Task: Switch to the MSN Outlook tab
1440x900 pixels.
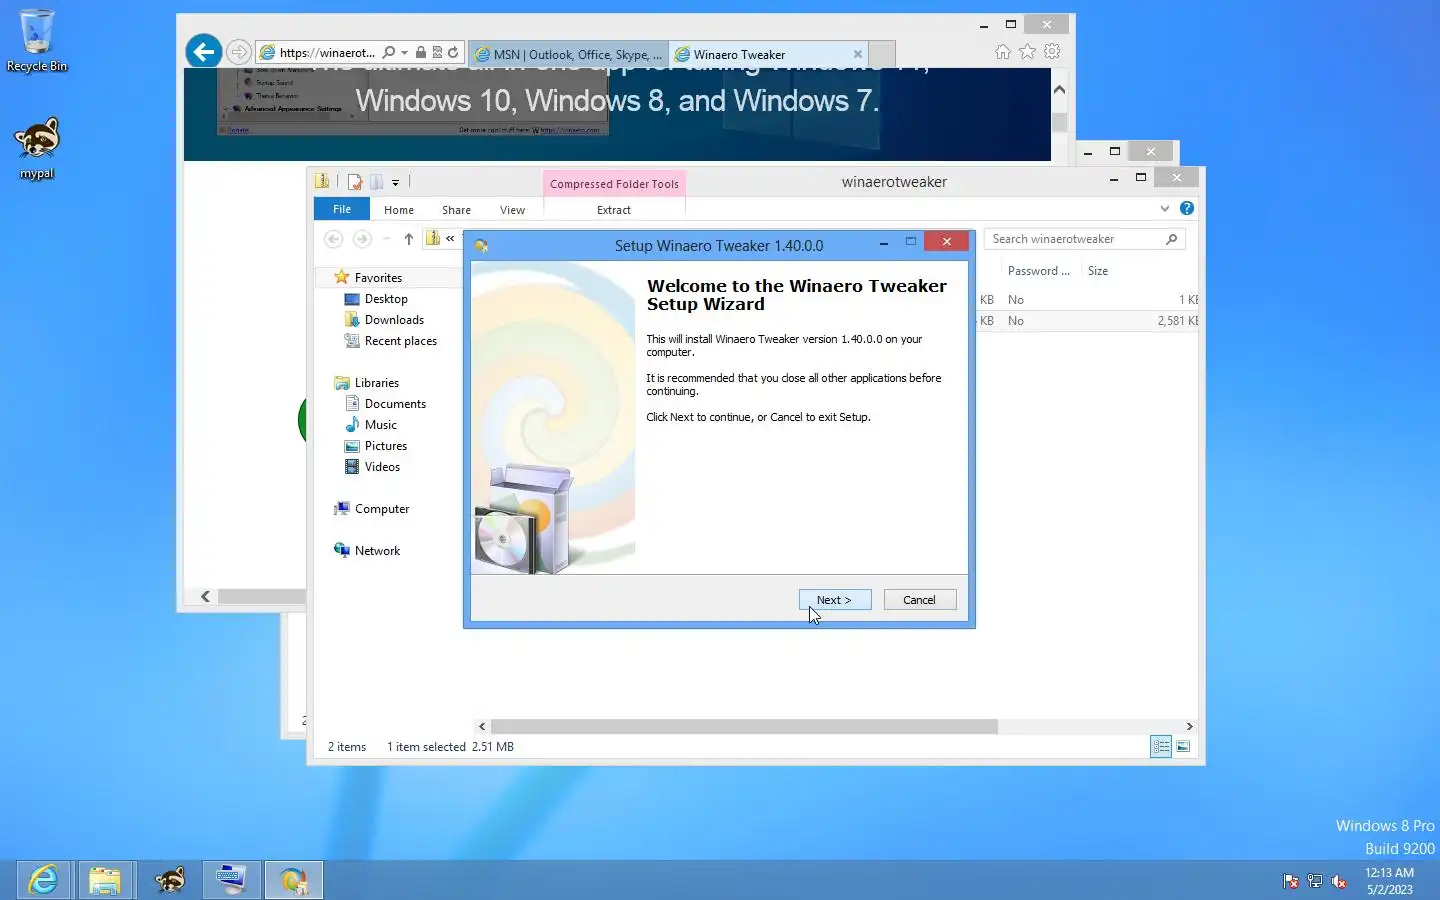Action: tap(568, 55)
